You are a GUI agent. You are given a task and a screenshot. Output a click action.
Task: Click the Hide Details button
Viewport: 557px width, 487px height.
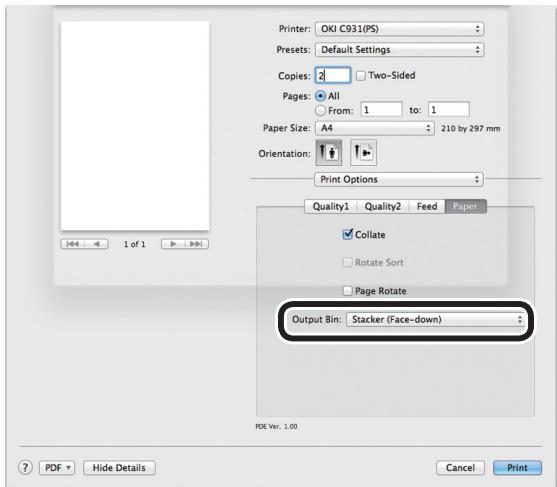pyautogui.click(x=119, y=468)
